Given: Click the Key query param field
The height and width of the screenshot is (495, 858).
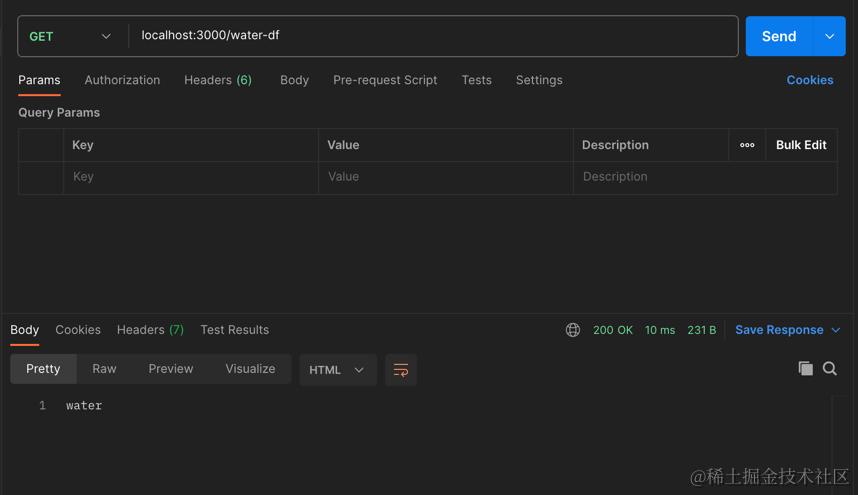Looking at the screenshot, I should point(190,177).
